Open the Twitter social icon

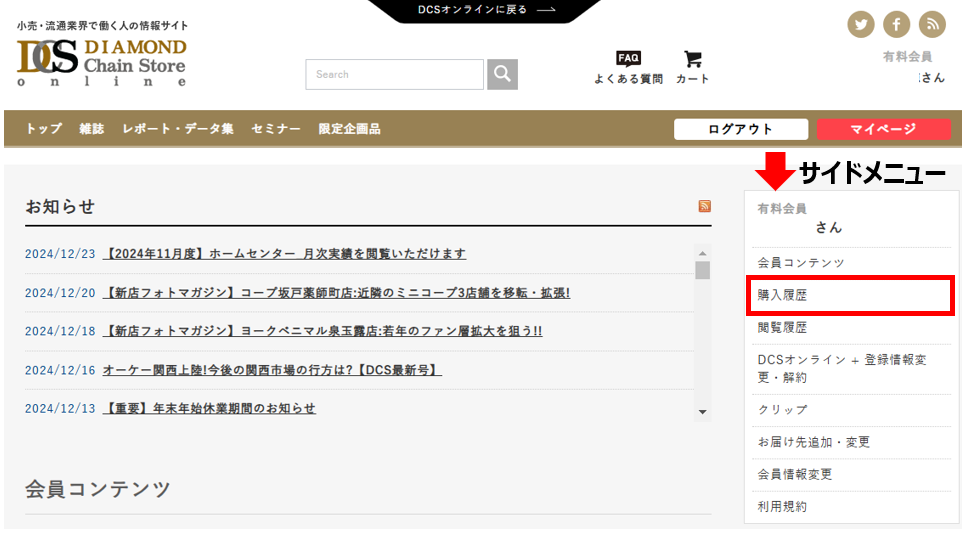point(860,24)
